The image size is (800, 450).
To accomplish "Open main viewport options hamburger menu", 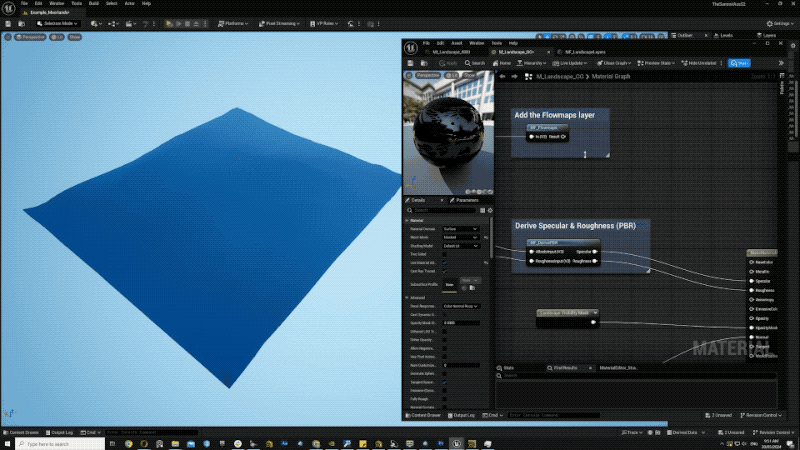I will [x=8, y=37].
